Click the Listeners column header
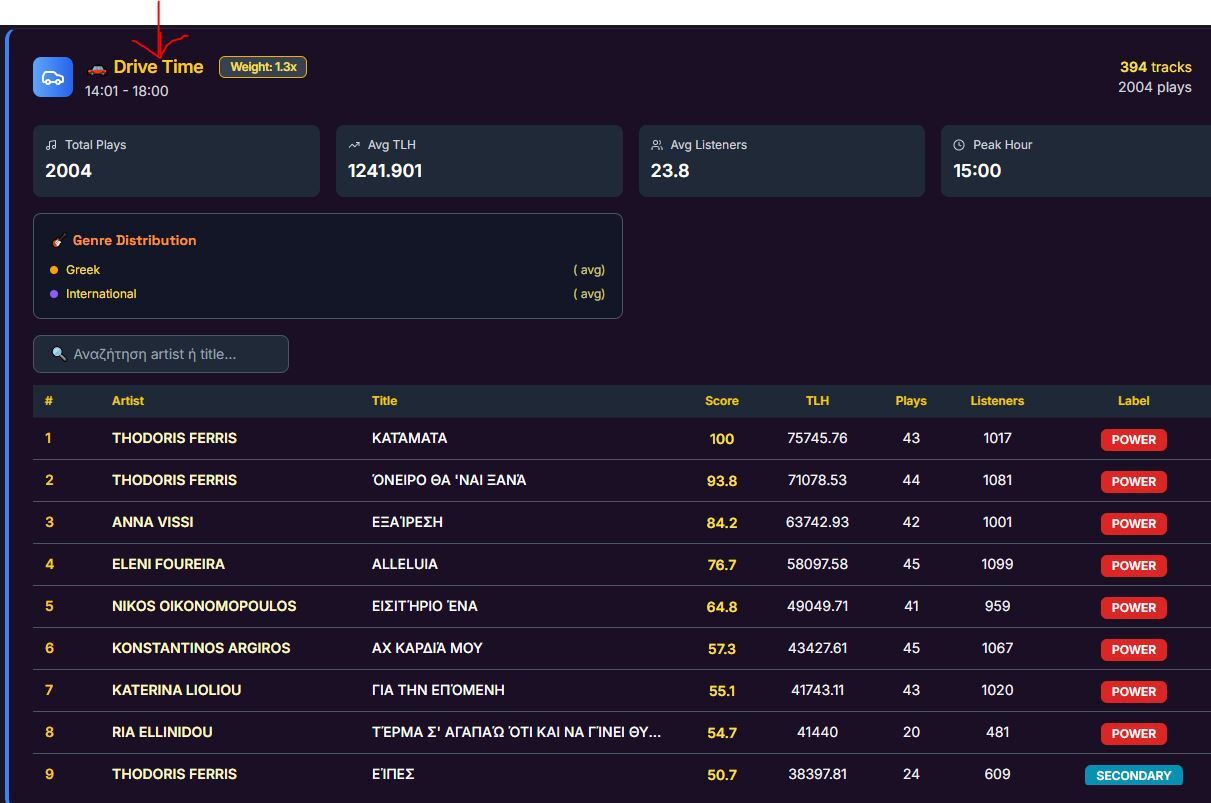 [x=996, y=401]
